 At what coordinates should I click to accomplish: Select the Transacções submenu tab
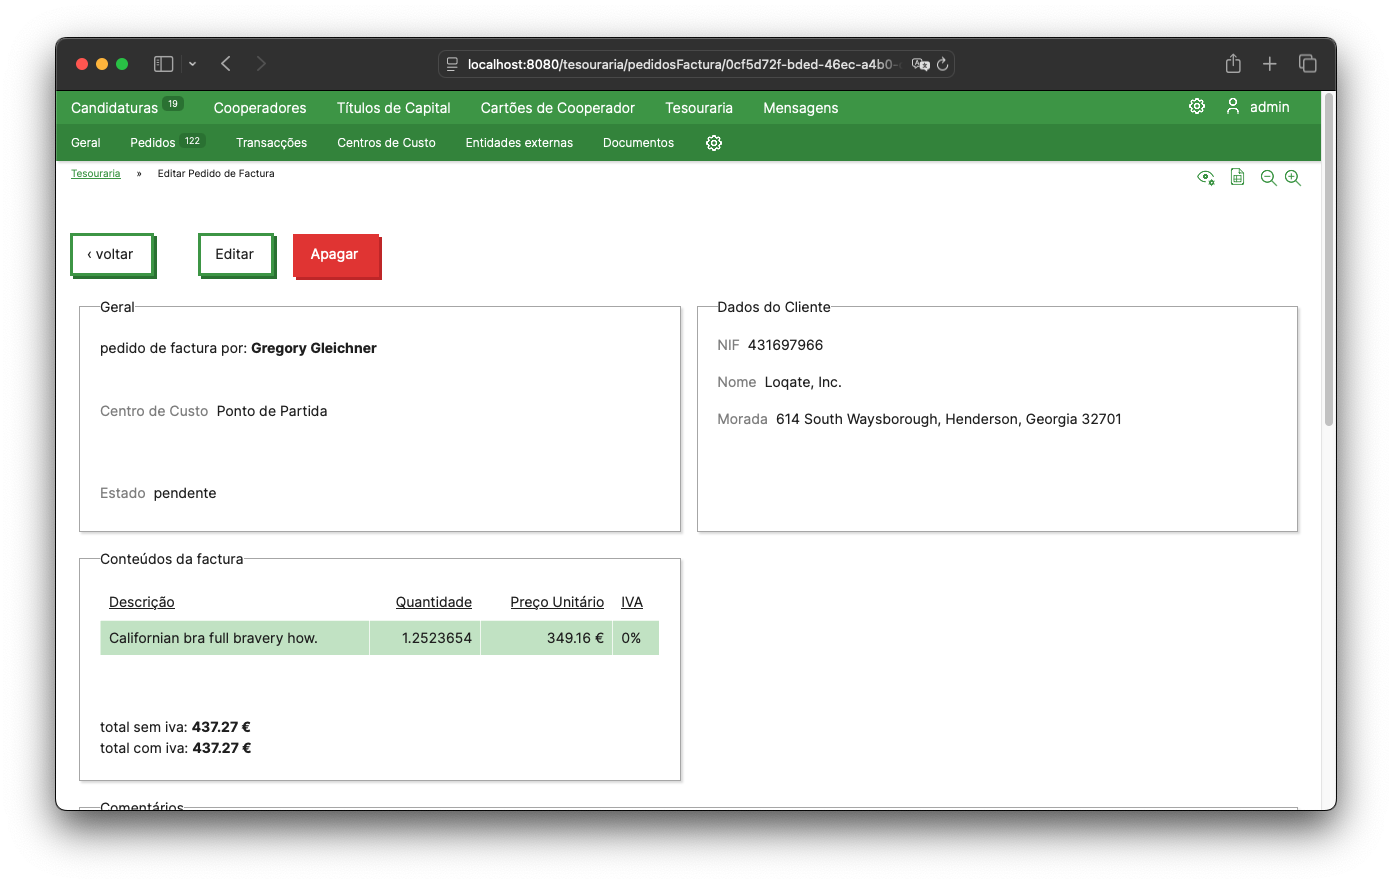pyautogui.click(x=271, y=143)
